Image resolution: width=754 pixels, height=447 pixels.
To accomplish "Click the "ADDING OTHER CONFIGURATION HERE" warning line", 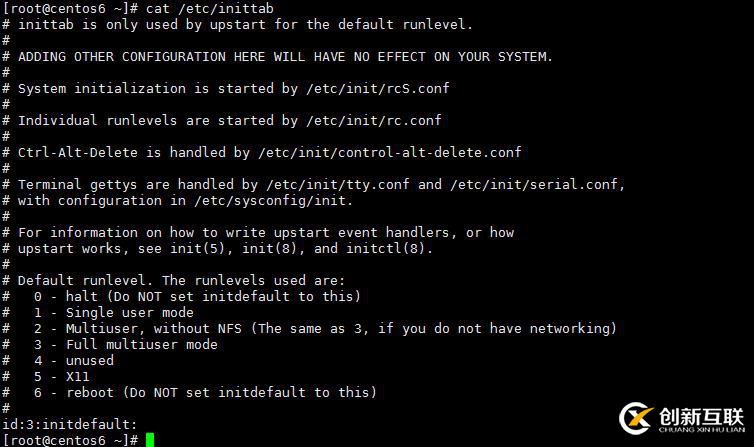I will 285,56.
